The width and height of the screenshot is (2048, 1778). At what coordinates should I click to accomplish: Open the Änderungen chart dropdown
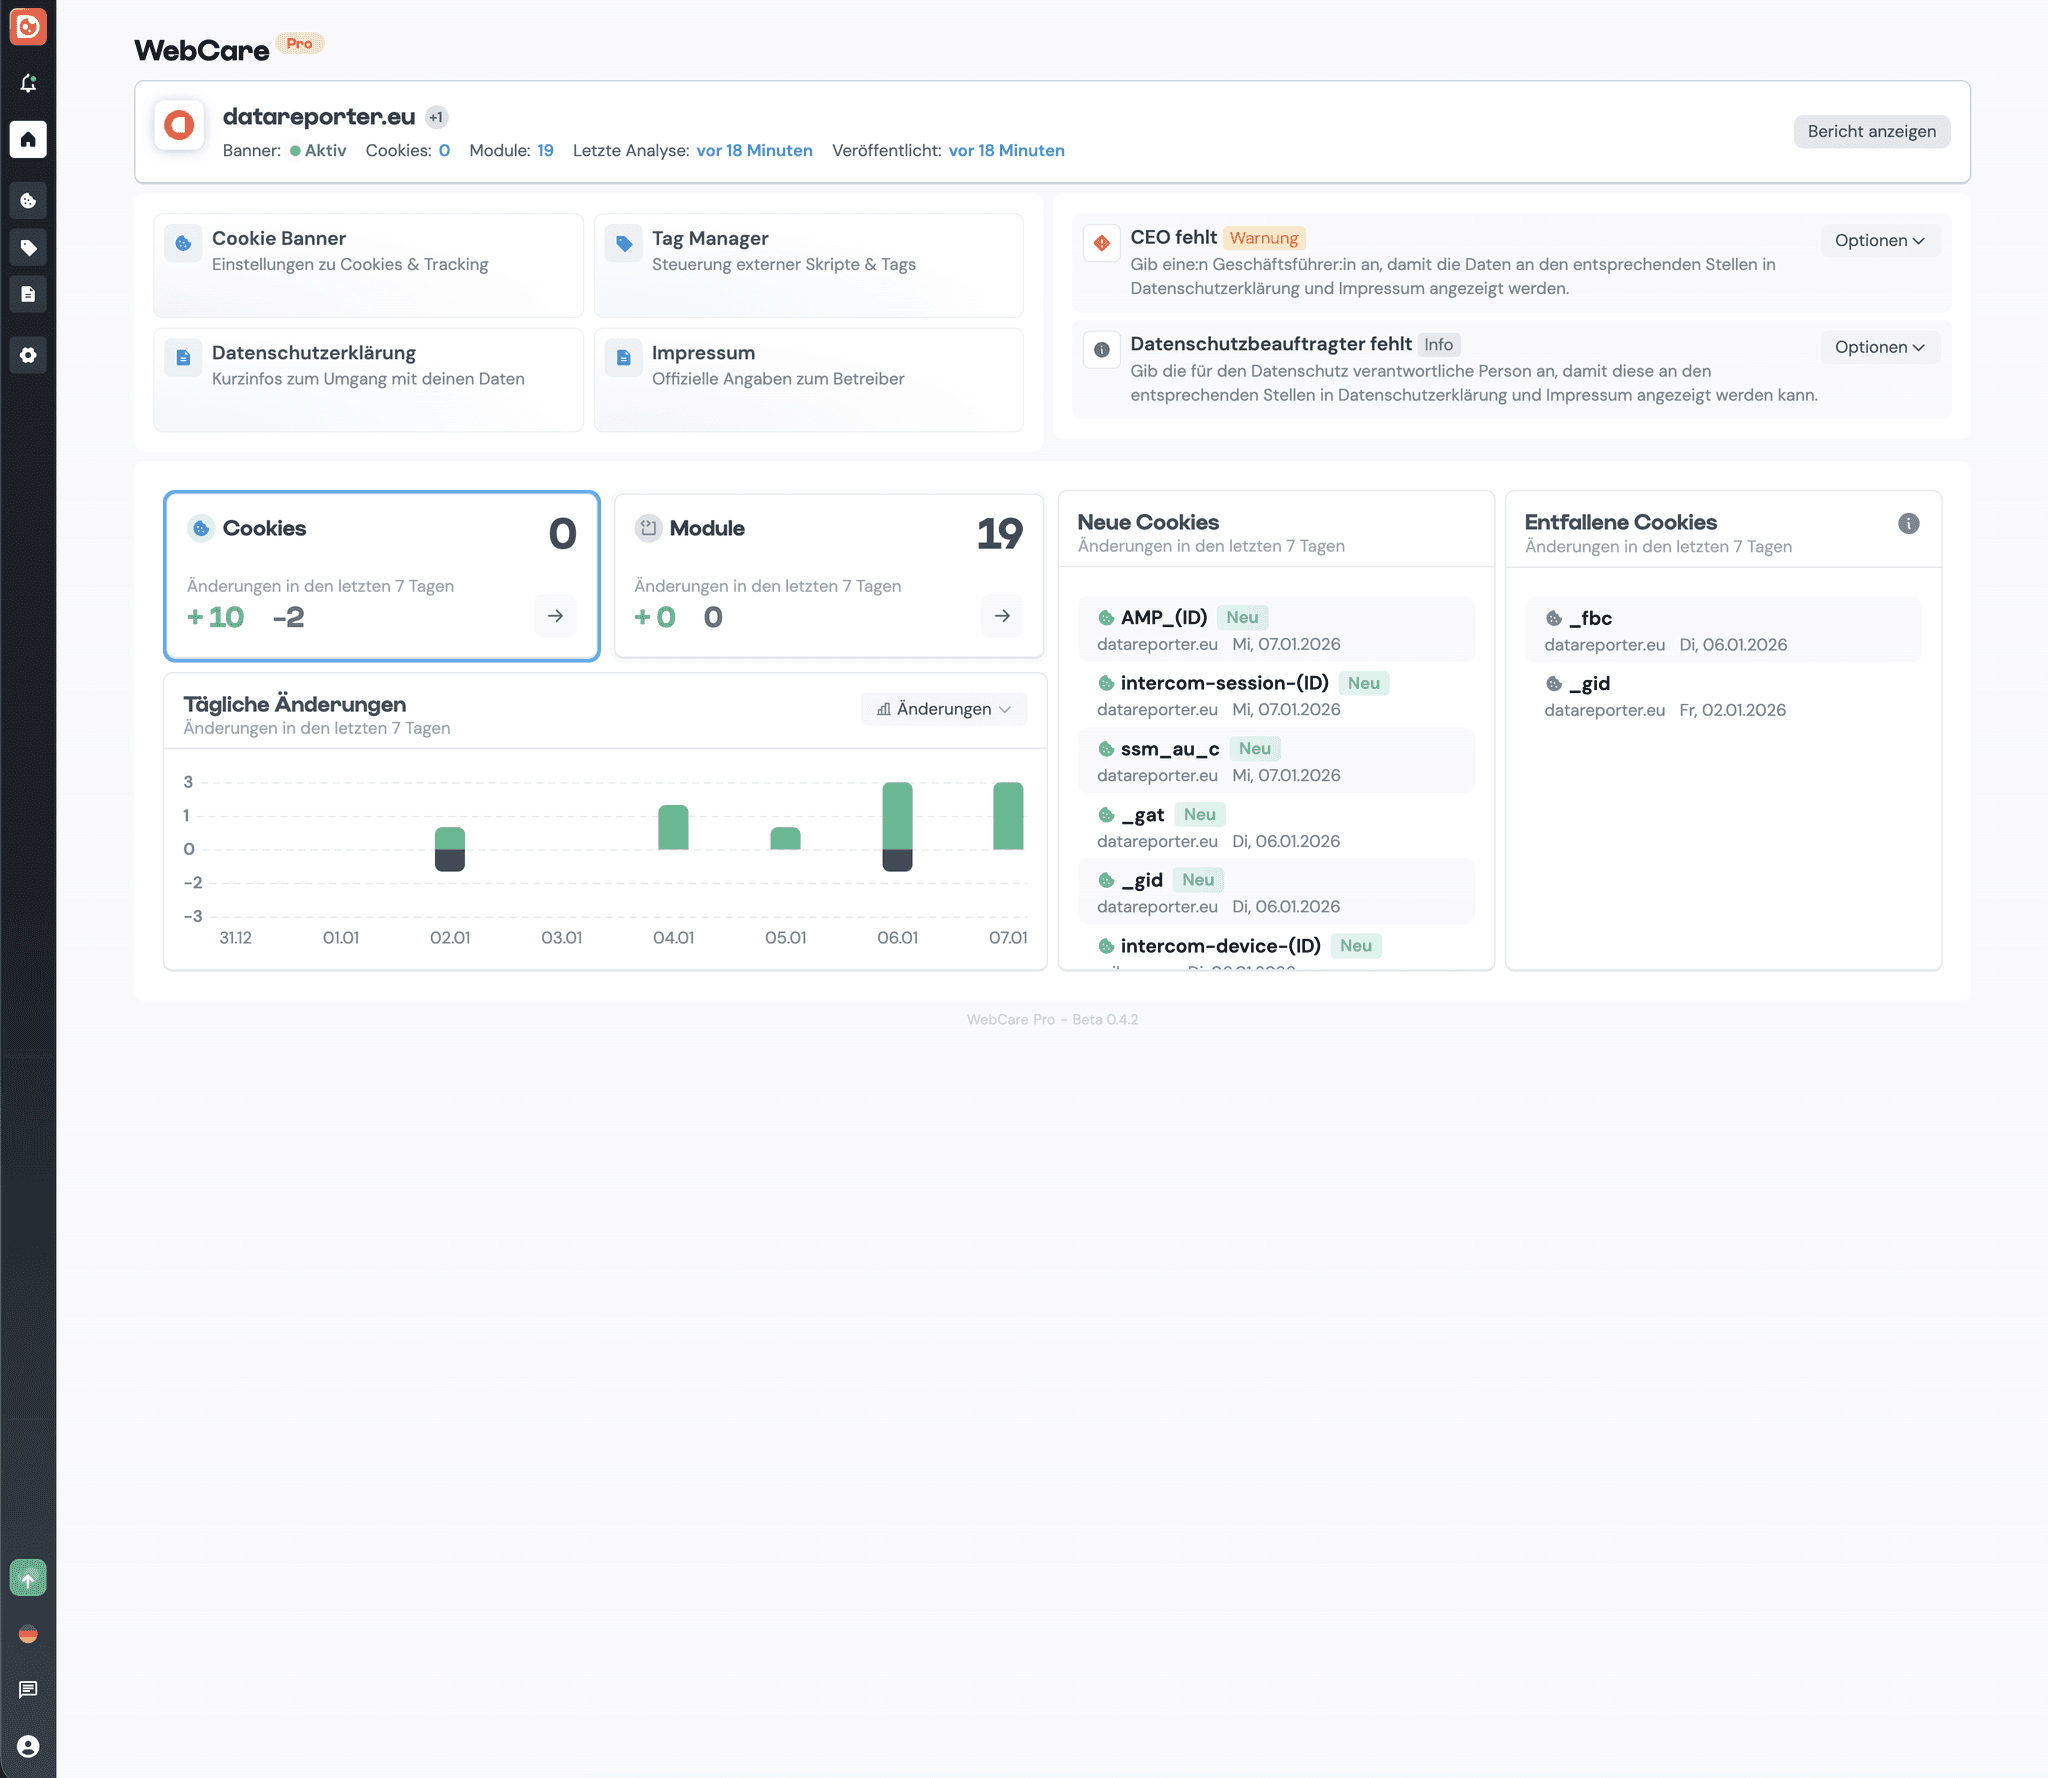[943, 709]
